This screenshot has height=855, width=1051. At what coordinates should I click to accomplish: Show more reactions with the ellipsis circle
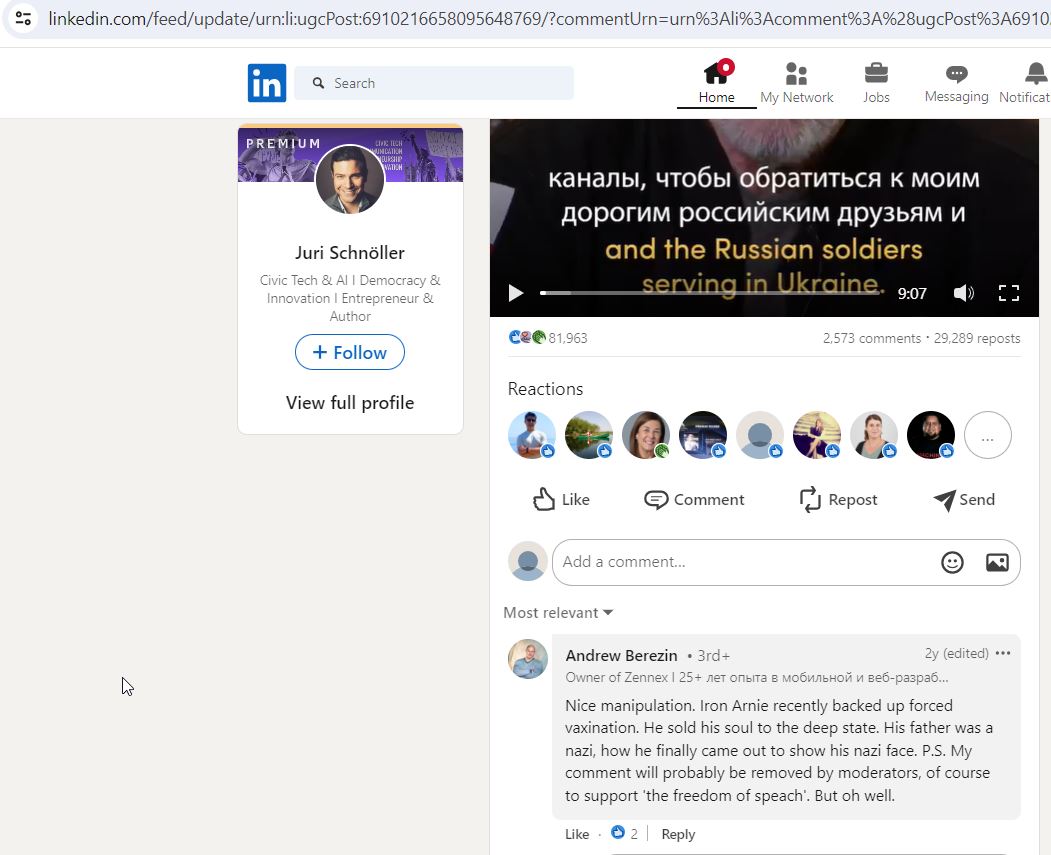click(x=987, y=435)
